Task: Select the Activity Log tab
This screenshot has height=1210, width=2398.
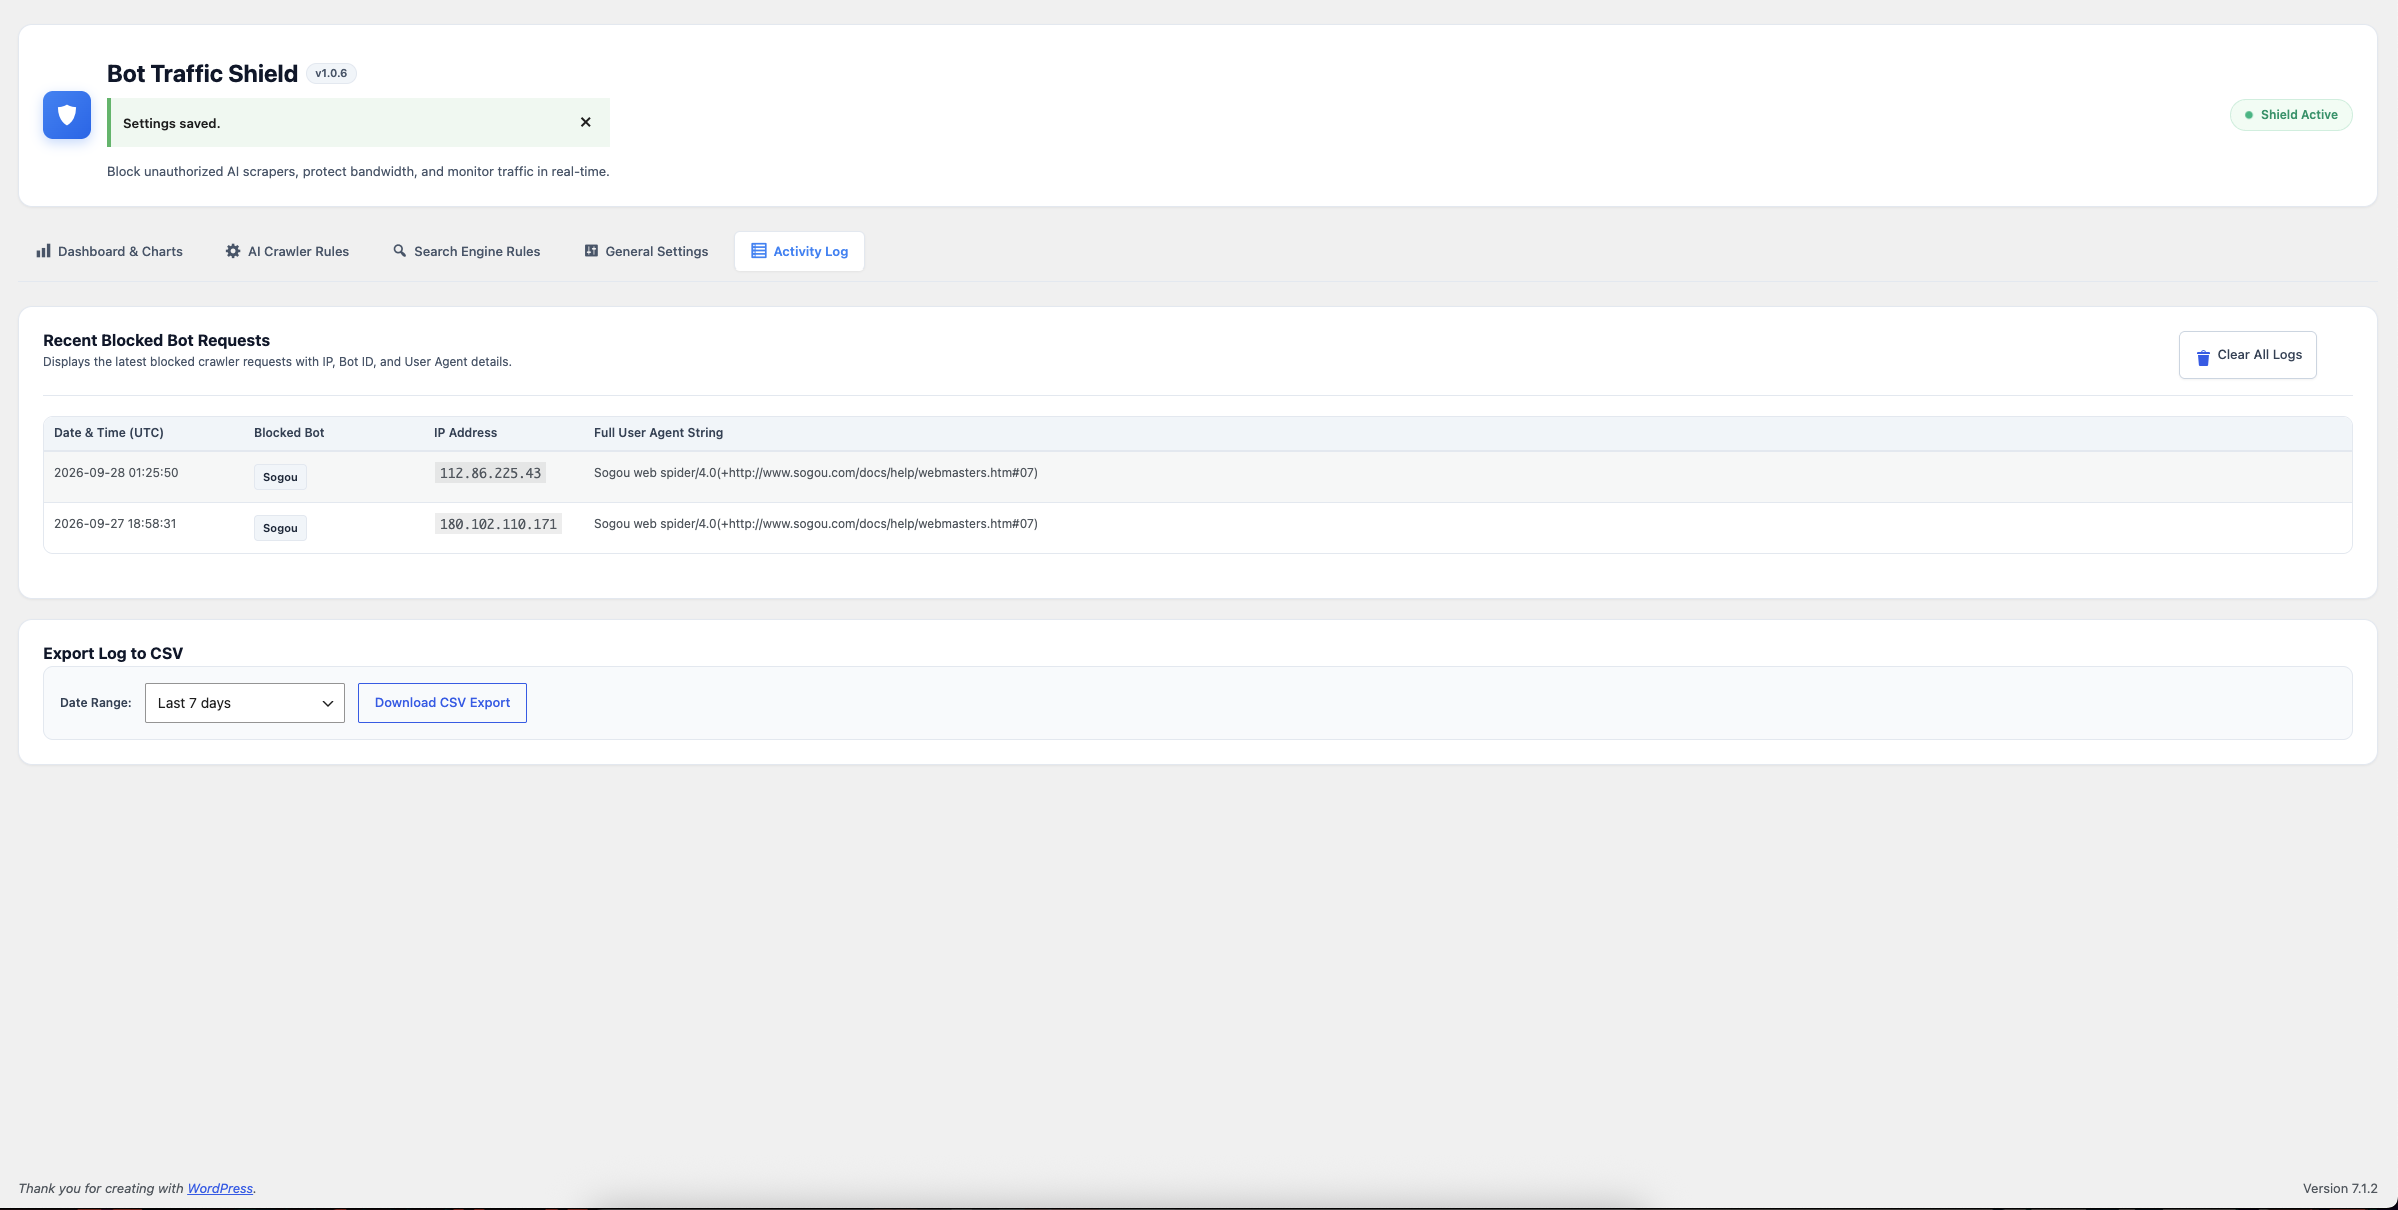Action: tap(799, 251)
